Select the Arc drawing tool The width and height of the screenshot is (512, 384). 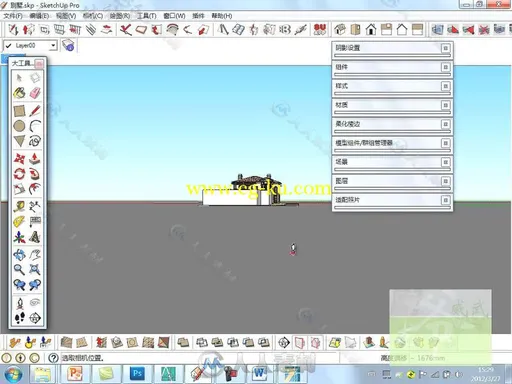35,126
